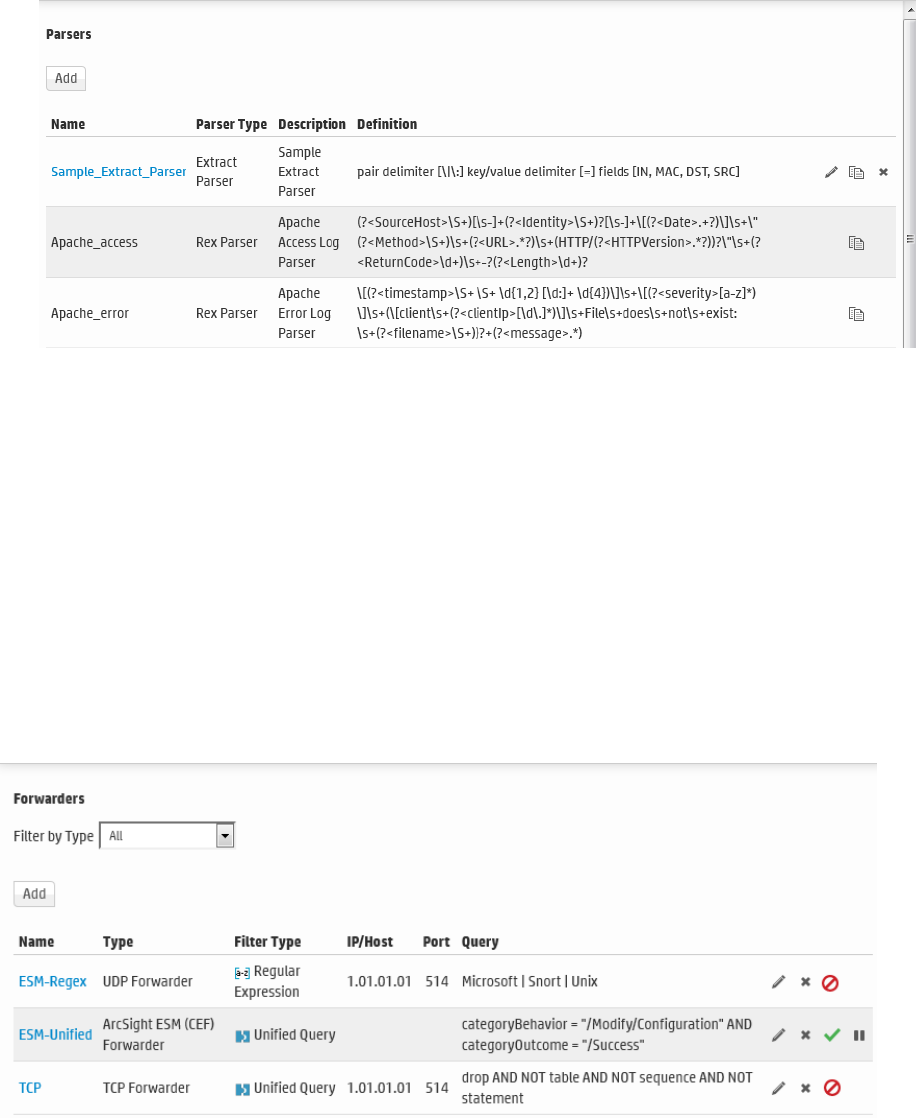Viewport: 916px width, 1118px height.
Task: Click Add button under Forwarders
Action: 34,894
